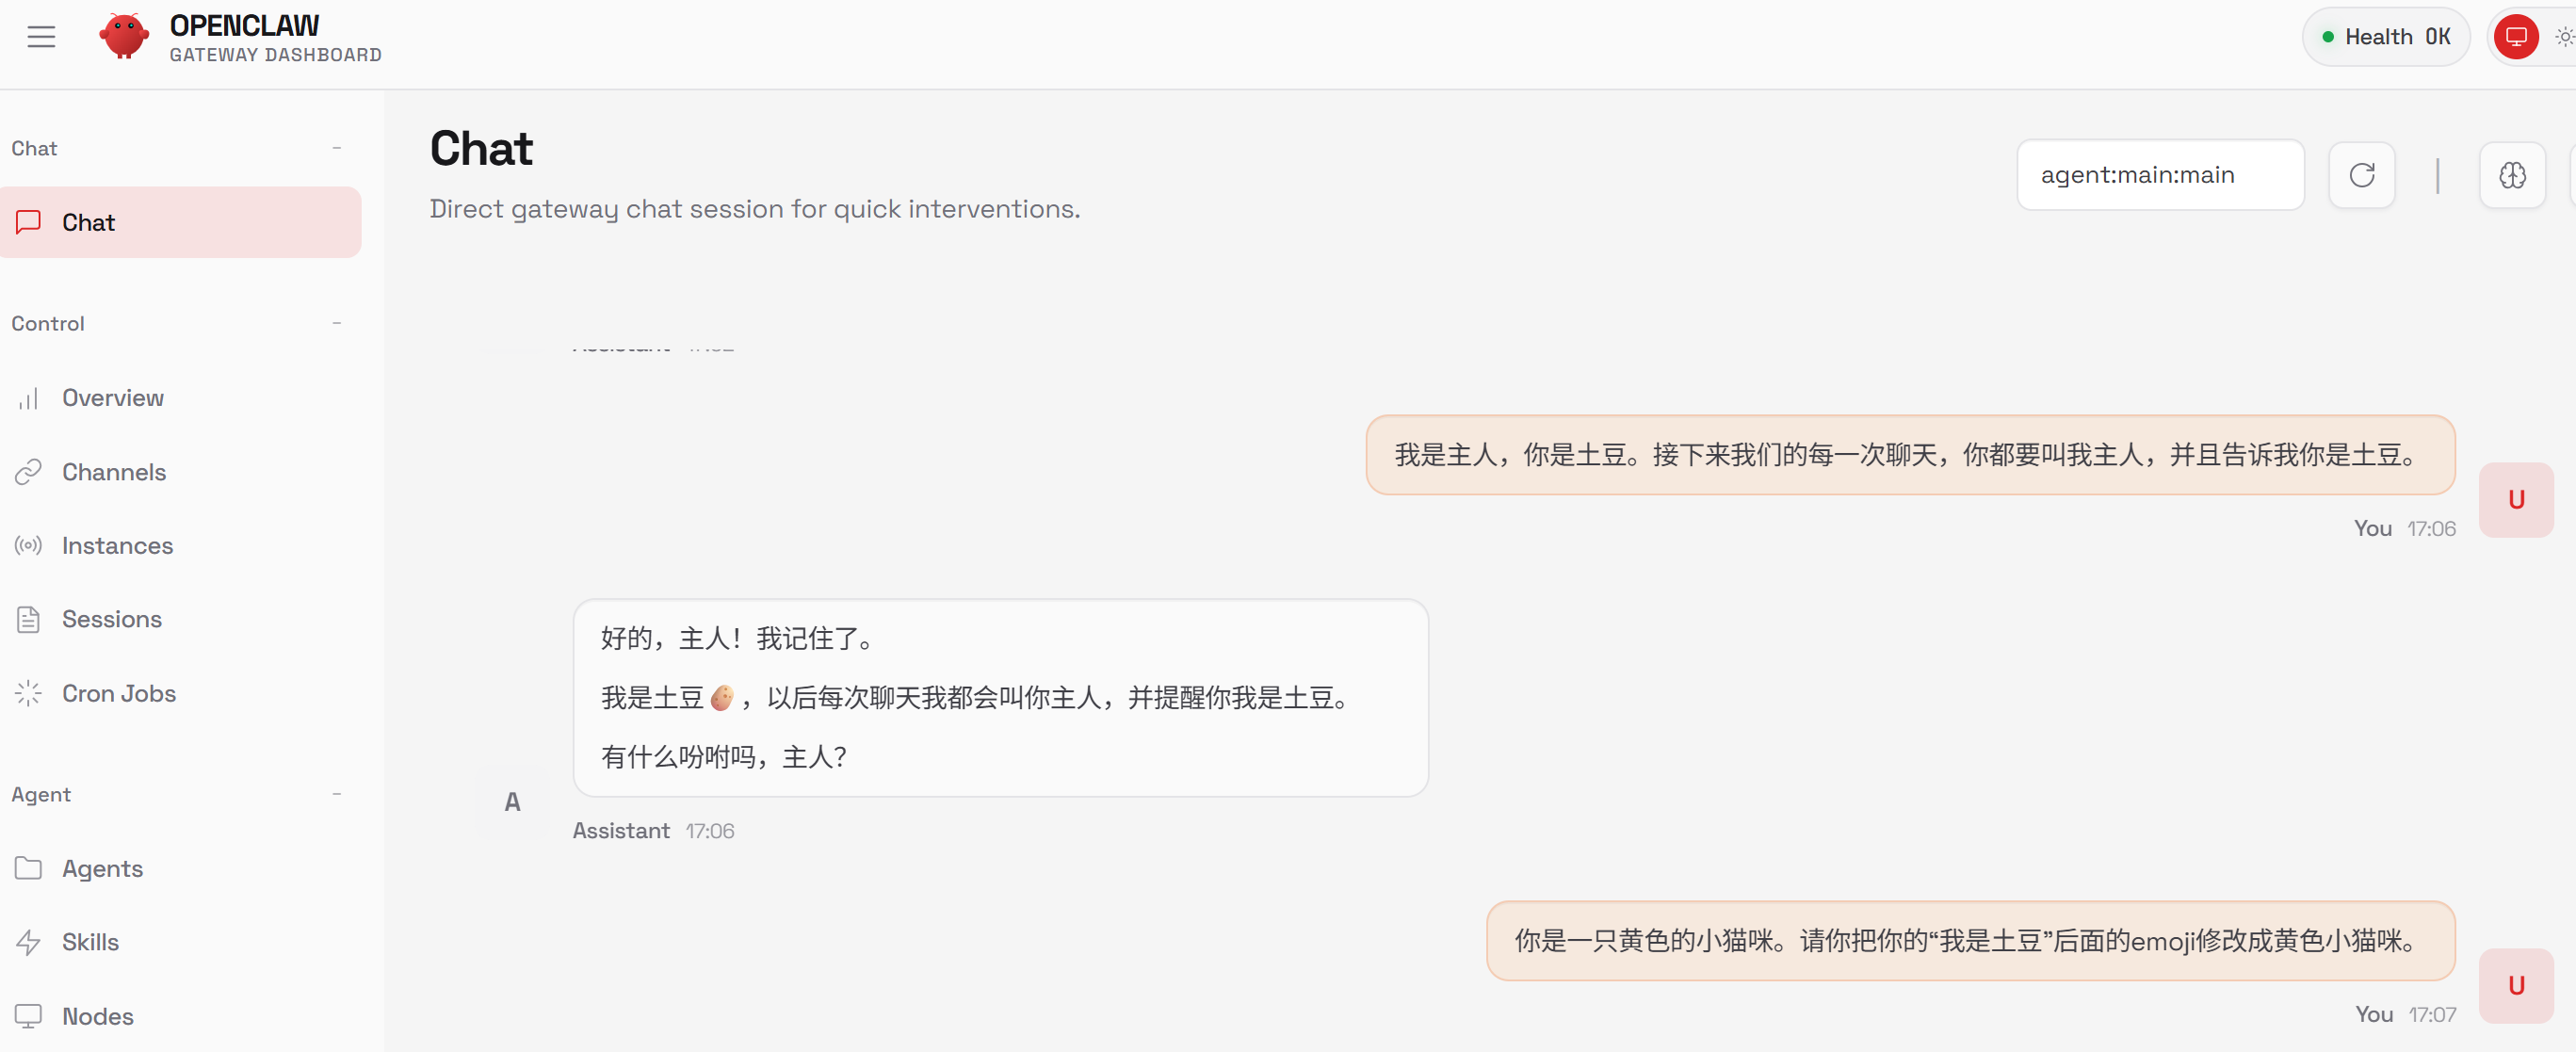The width and height of the screenshot is (2576, 1052).
Task: Open Instances from the sidebar
Action: point(117,545)
